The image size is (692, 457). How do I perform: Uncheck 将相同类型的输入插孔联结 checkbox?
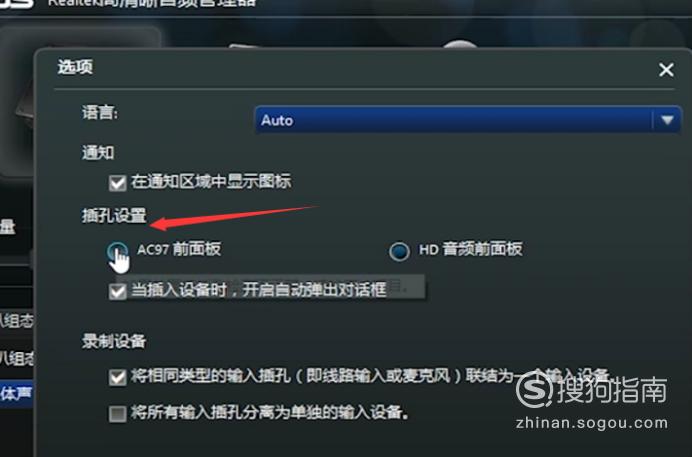click(117, 377)
